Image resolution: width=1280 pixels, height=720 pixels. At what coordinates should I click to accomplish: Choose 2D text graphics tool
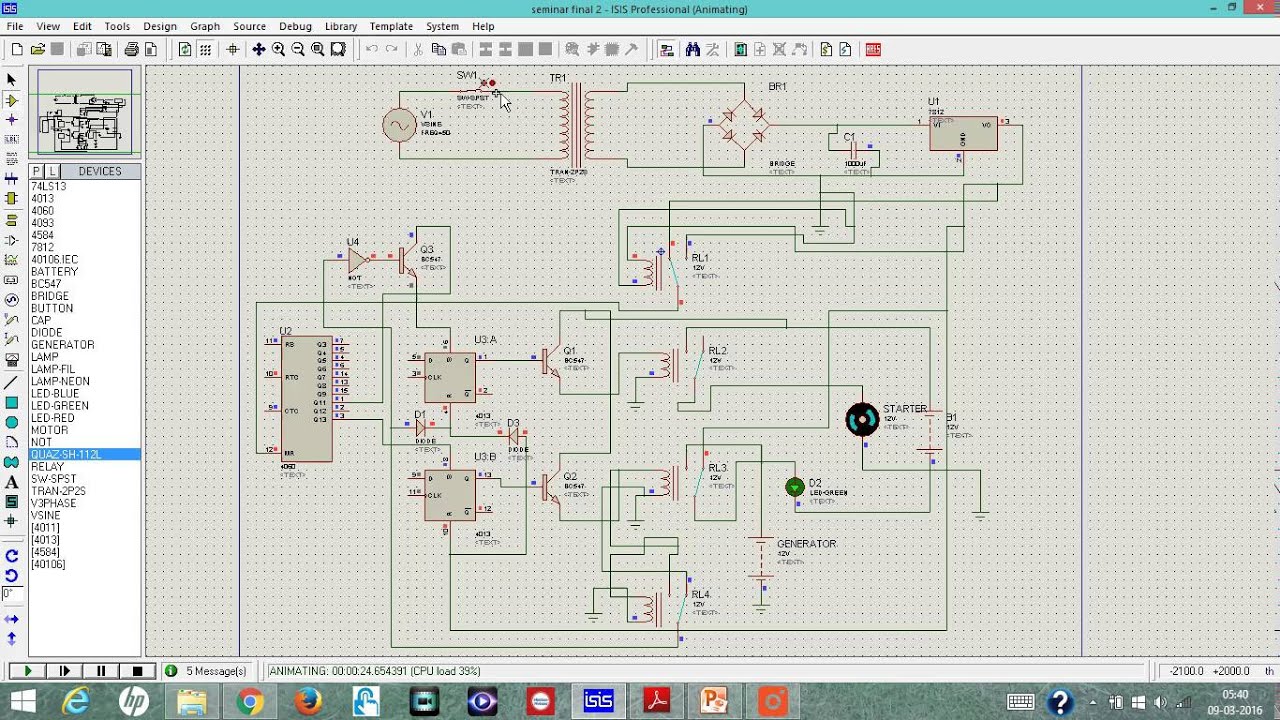[12, 482]
